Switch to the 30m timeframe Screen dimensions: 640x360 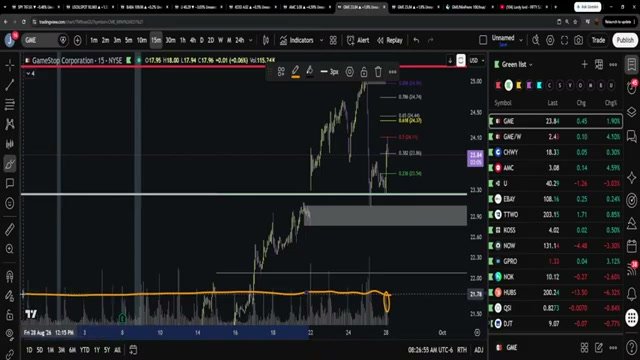click(x=170, y=40)
